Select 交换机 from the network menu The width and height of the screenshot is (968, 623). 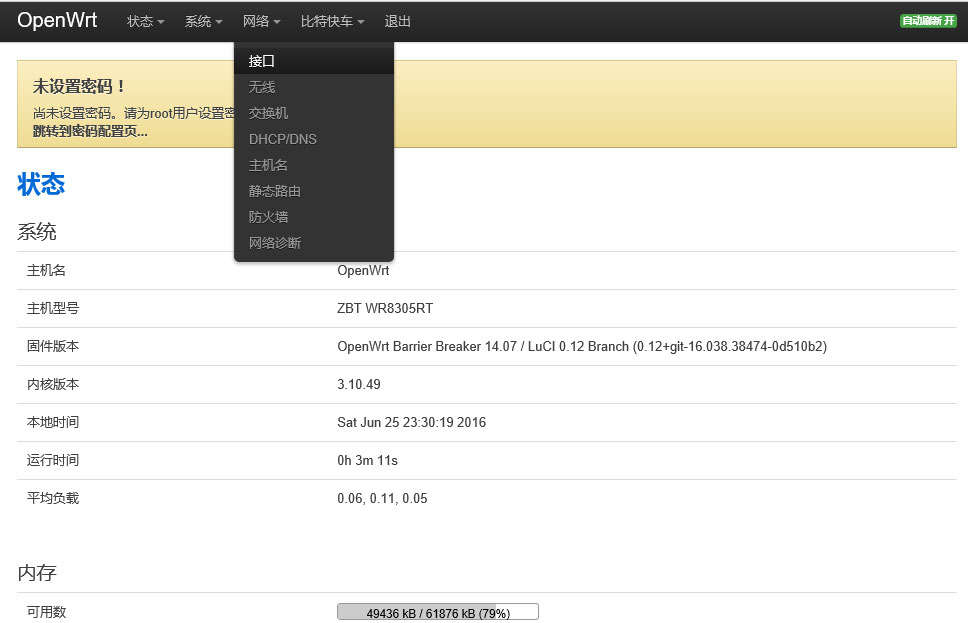pyautogui.click(x=314, y=113)
